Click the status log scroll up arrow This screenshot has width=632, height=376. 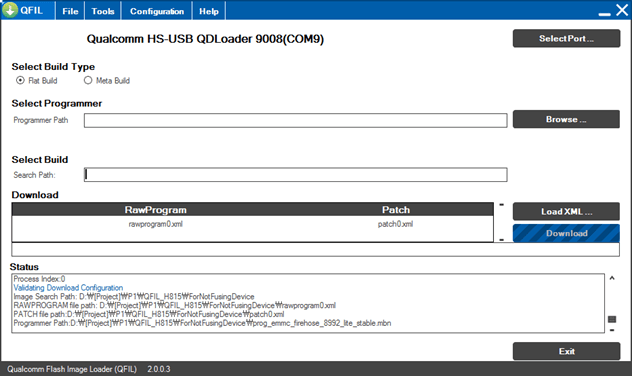pos(612,278)
